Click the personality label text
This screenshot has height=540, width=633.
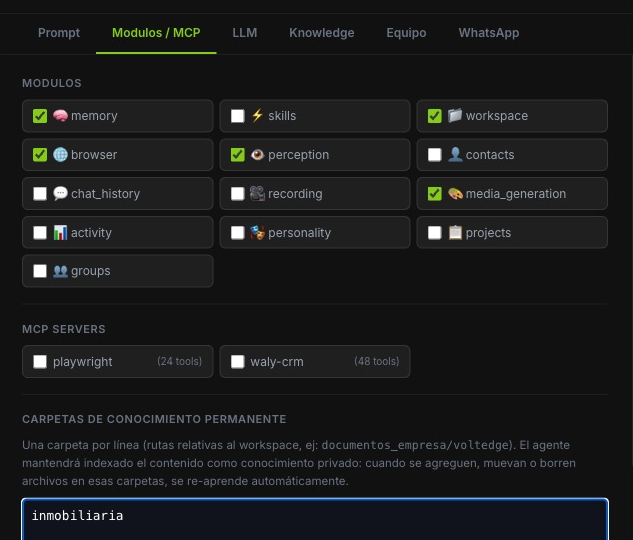point(300,233)
